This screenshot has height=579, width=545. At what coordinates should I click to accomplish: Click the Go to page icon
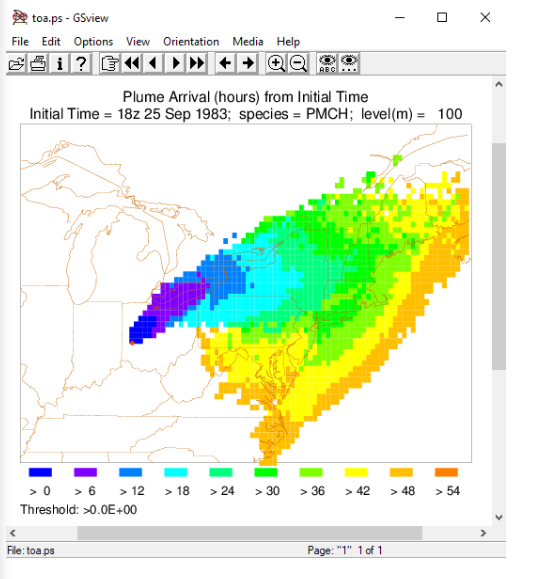coord(110,64)
